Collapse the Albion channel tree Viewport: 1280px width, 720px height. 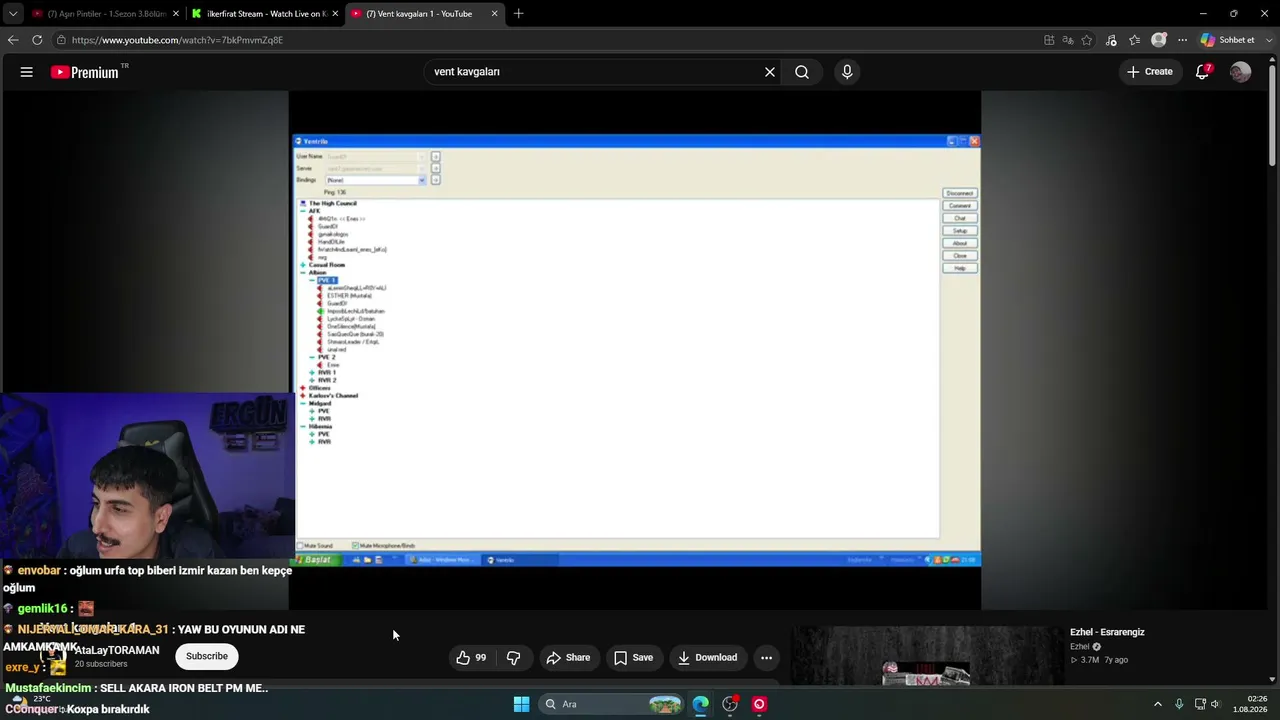point(303,273)
